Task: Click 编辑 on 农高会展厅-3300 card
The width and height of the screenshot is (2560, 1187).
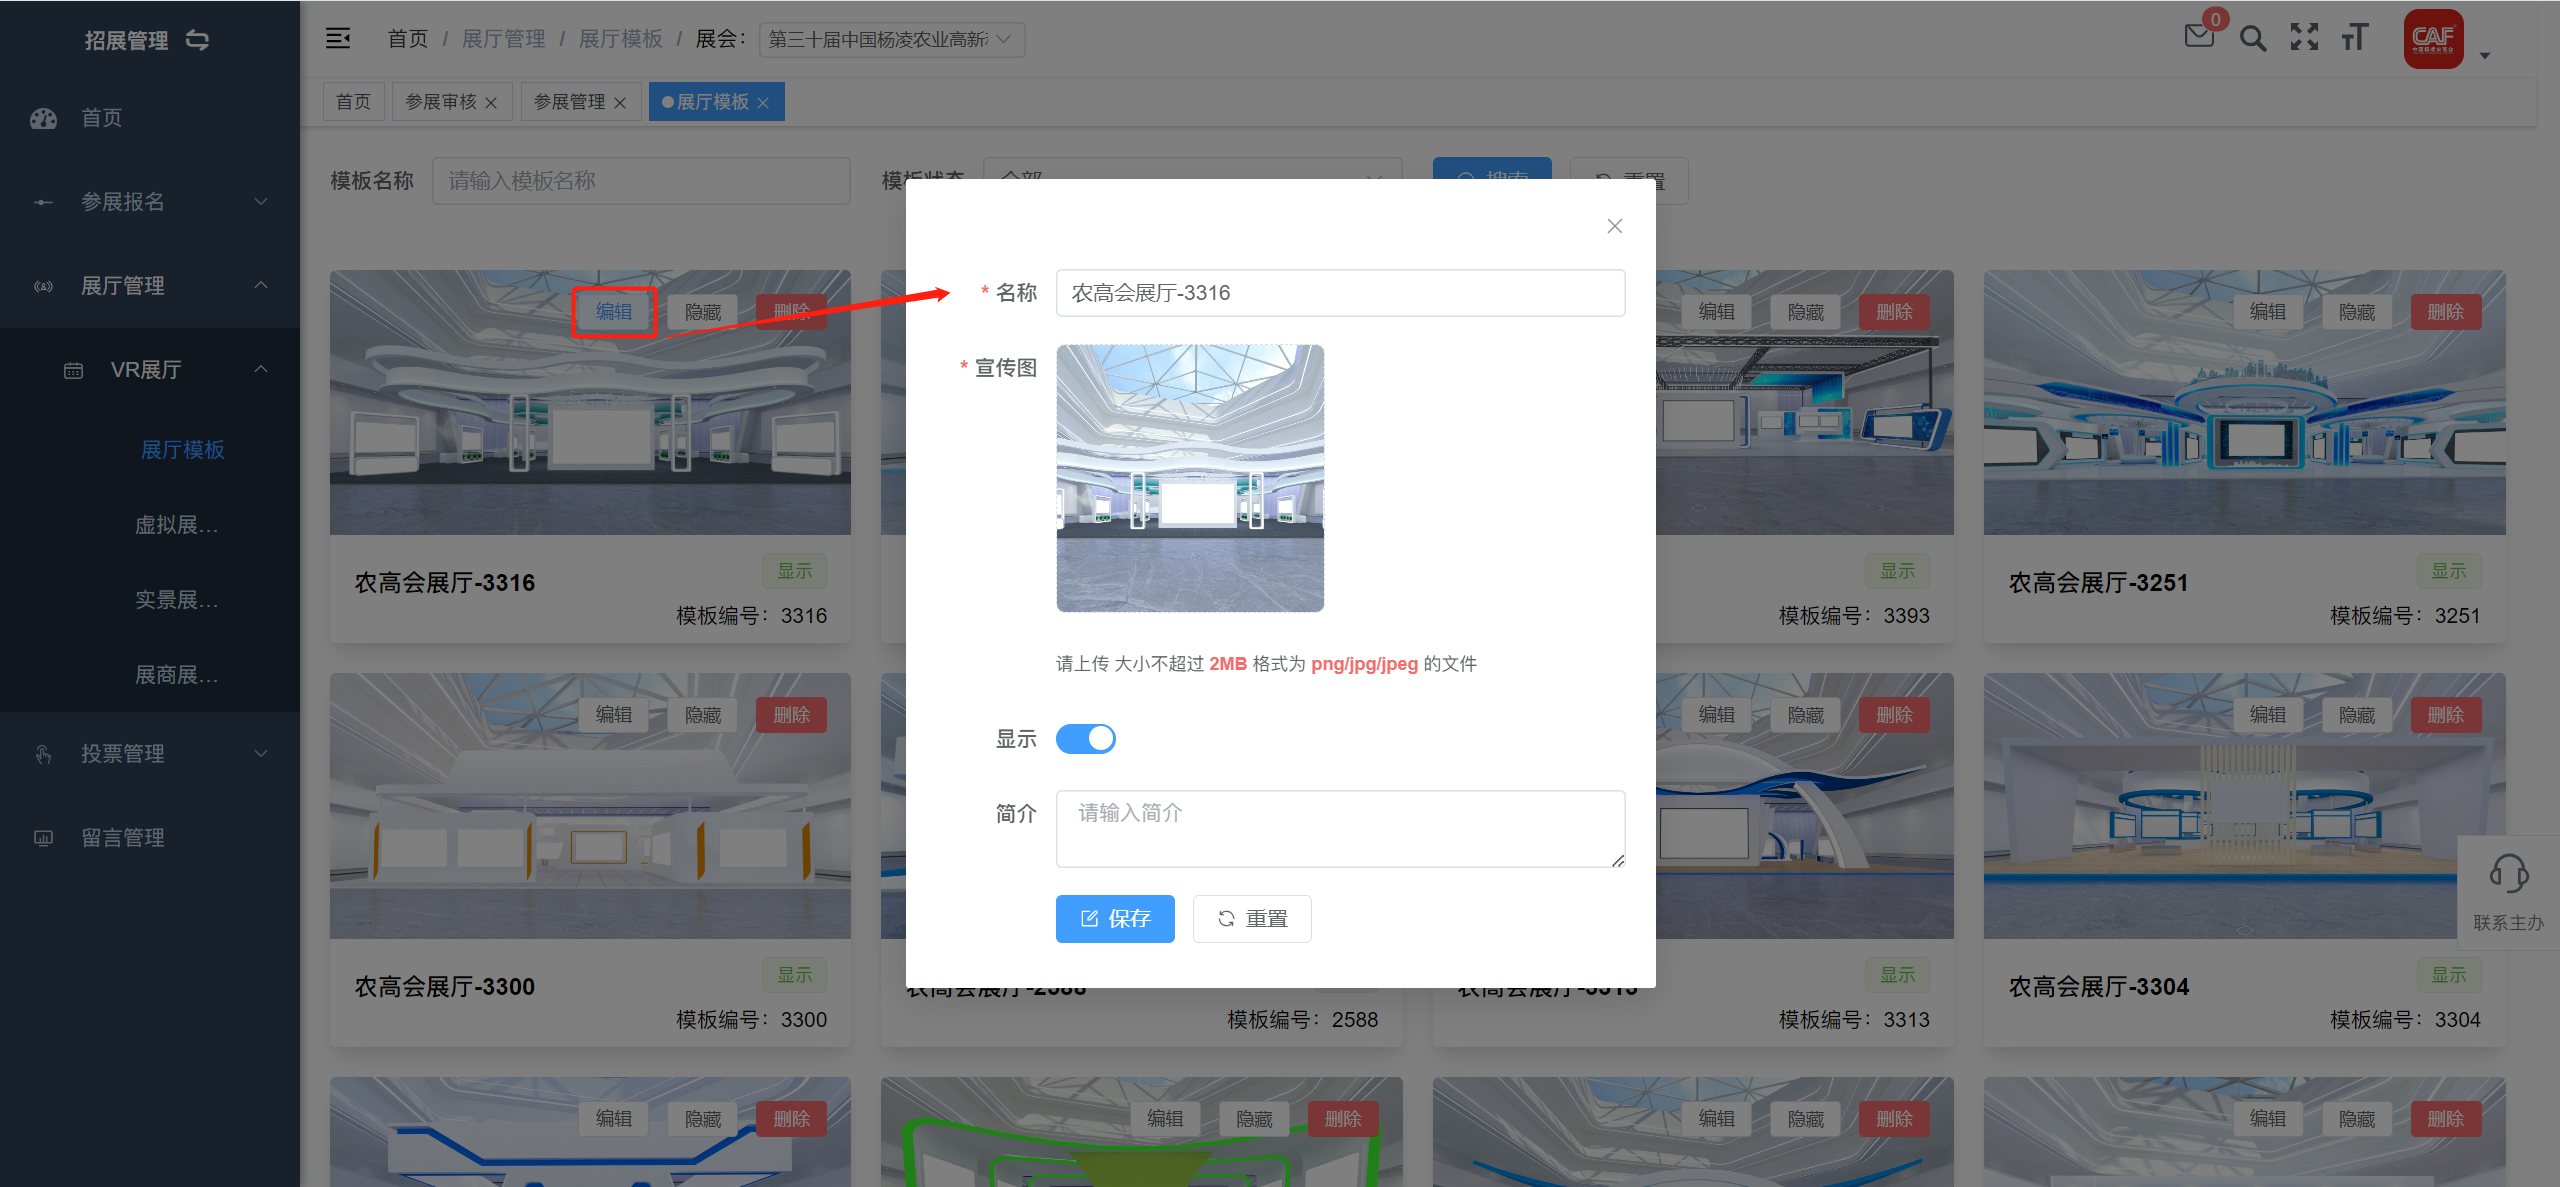Action: pyautogui.click(x=614, y=715)
